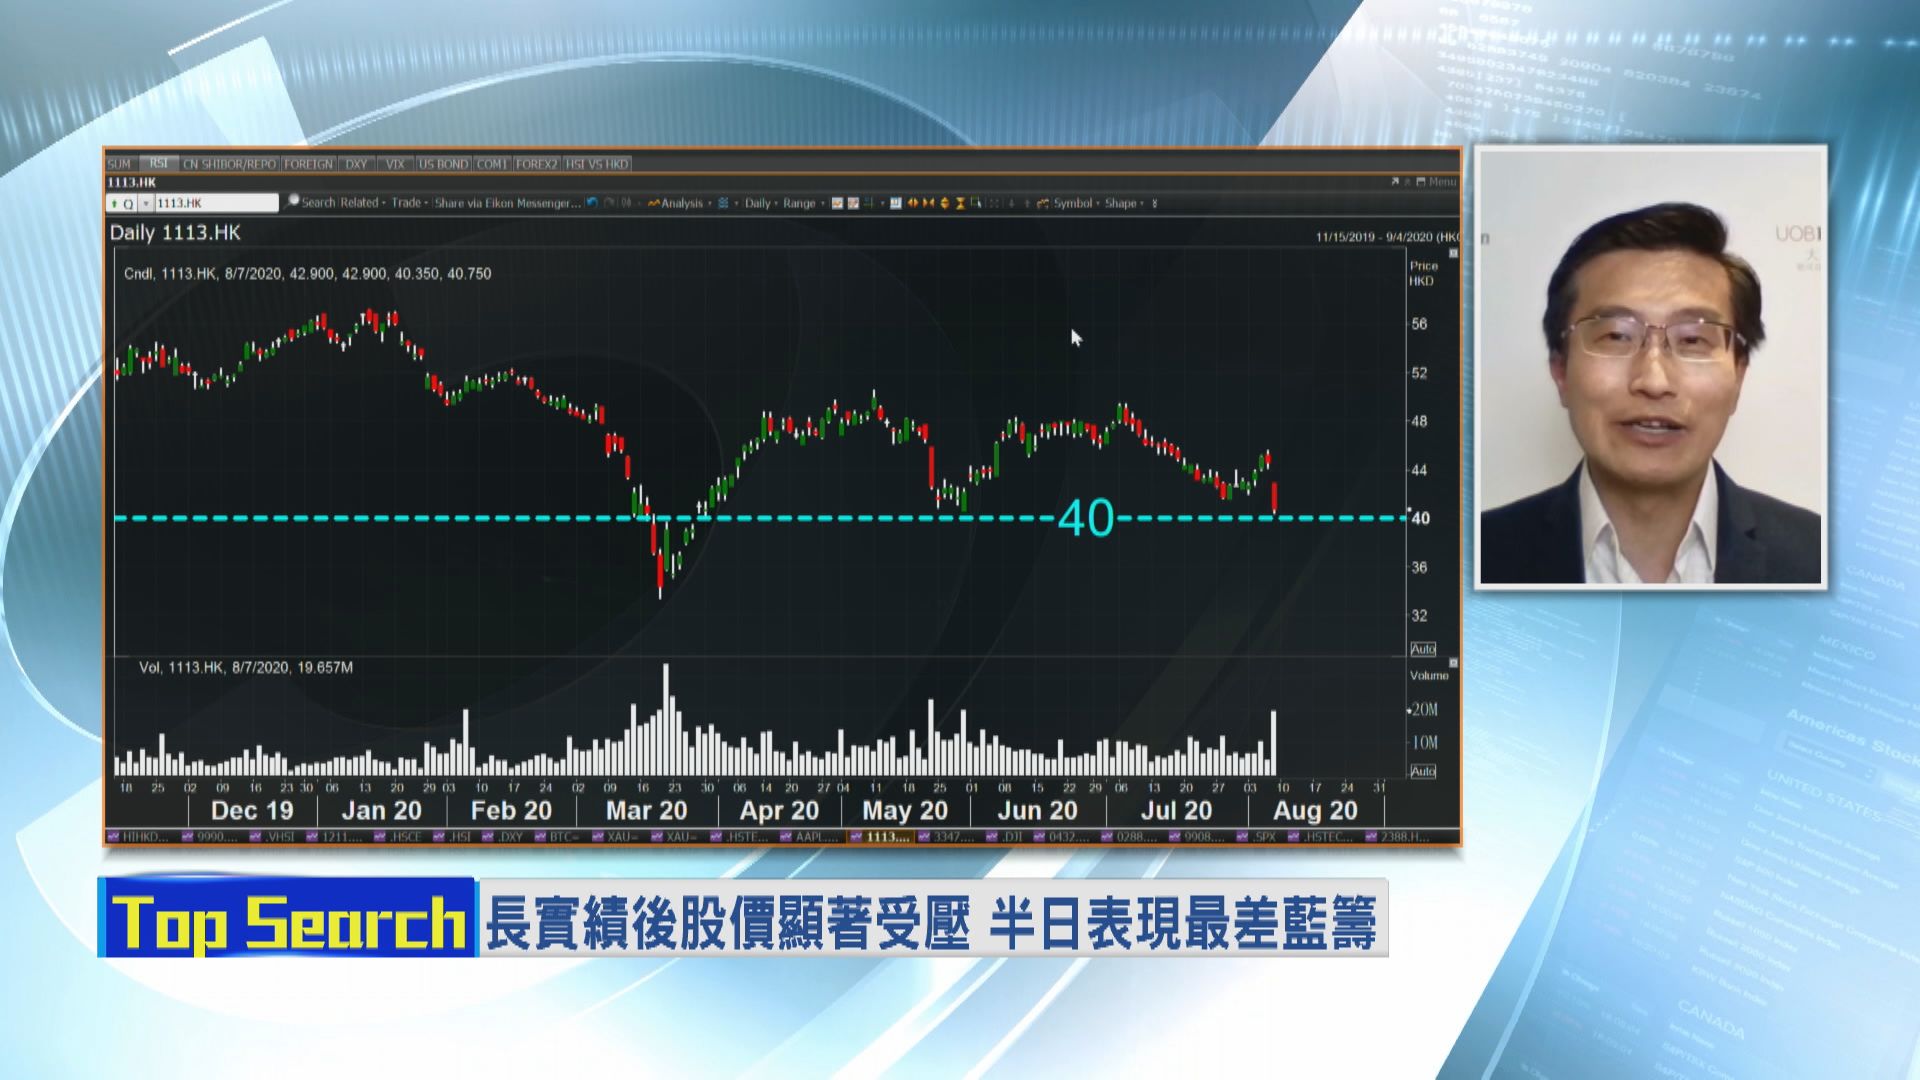Click the Trade button in the toolbar
The height and width of the screenshot is (1080, 1920).
406,203
